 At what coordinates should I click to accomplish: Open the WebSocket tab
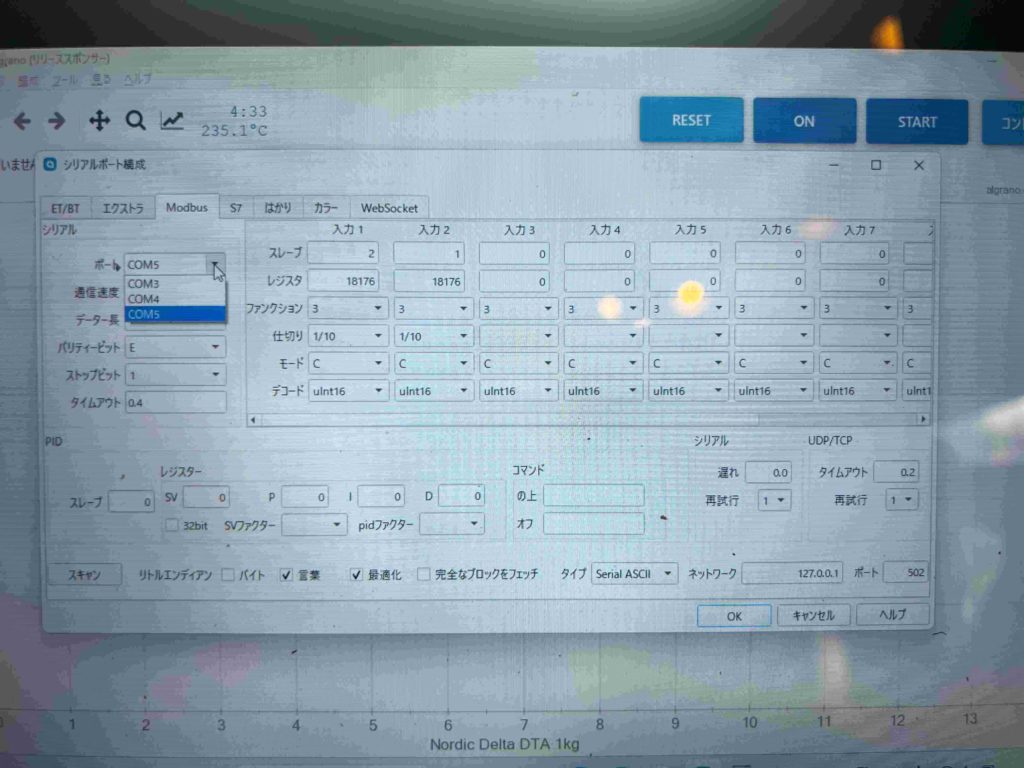click(389, 208)
